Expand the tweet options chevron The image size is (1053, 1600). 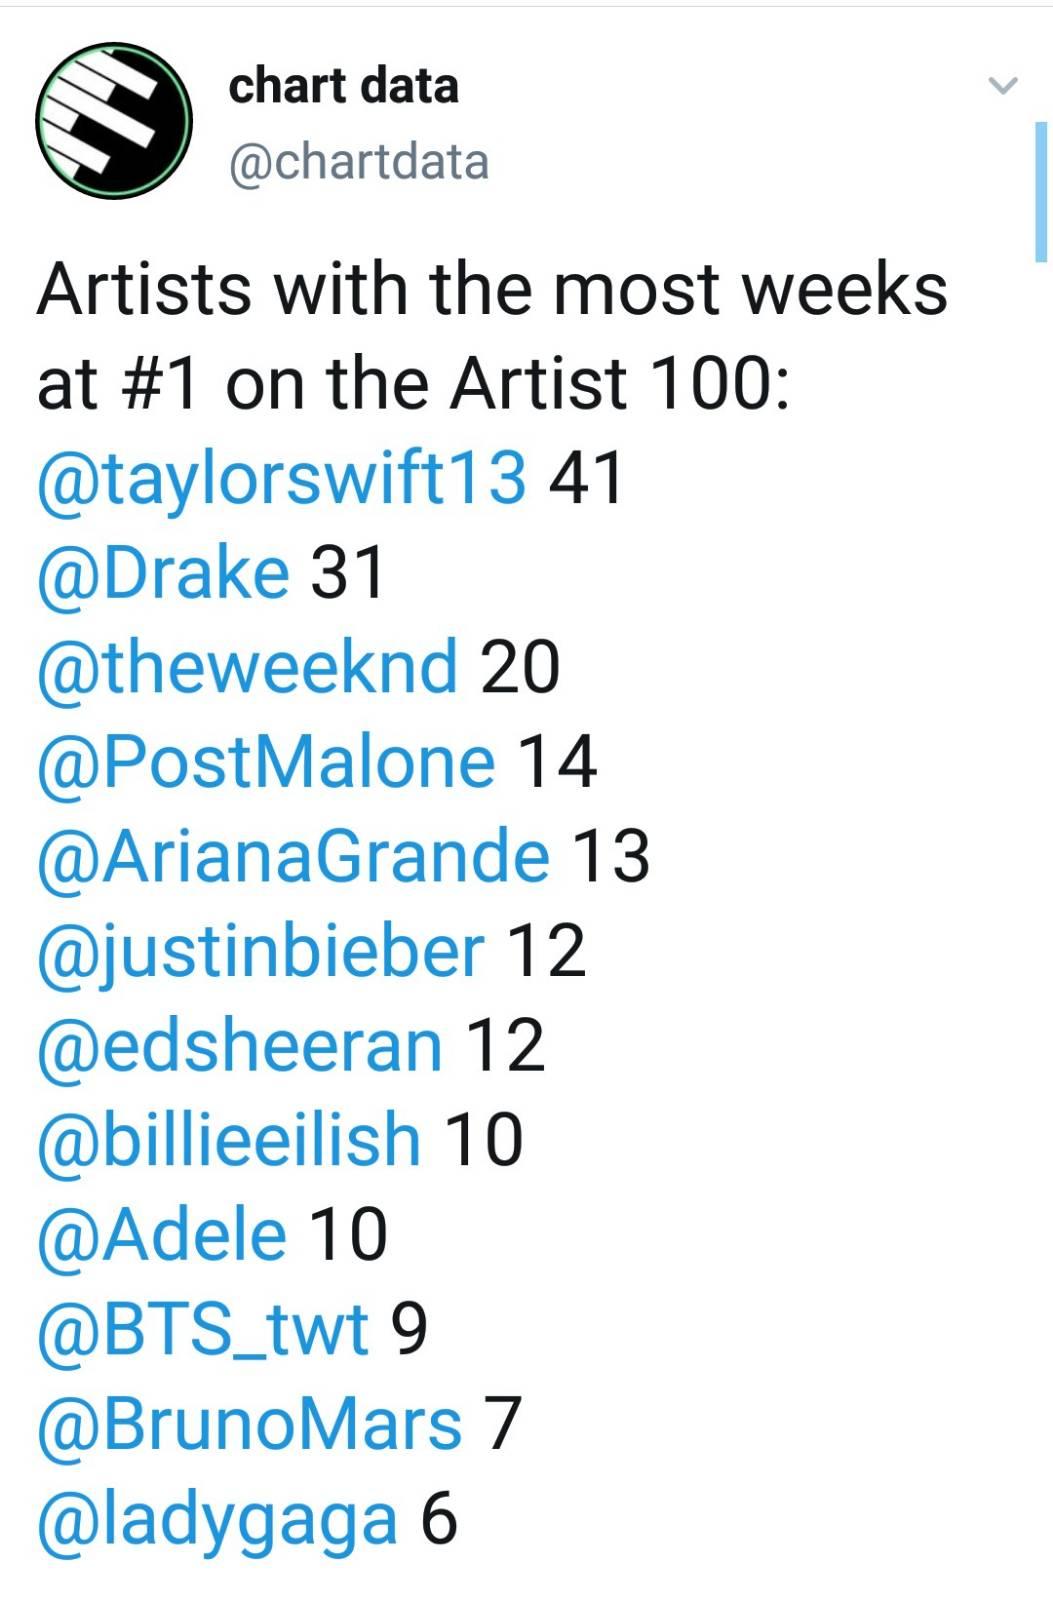1002,85
